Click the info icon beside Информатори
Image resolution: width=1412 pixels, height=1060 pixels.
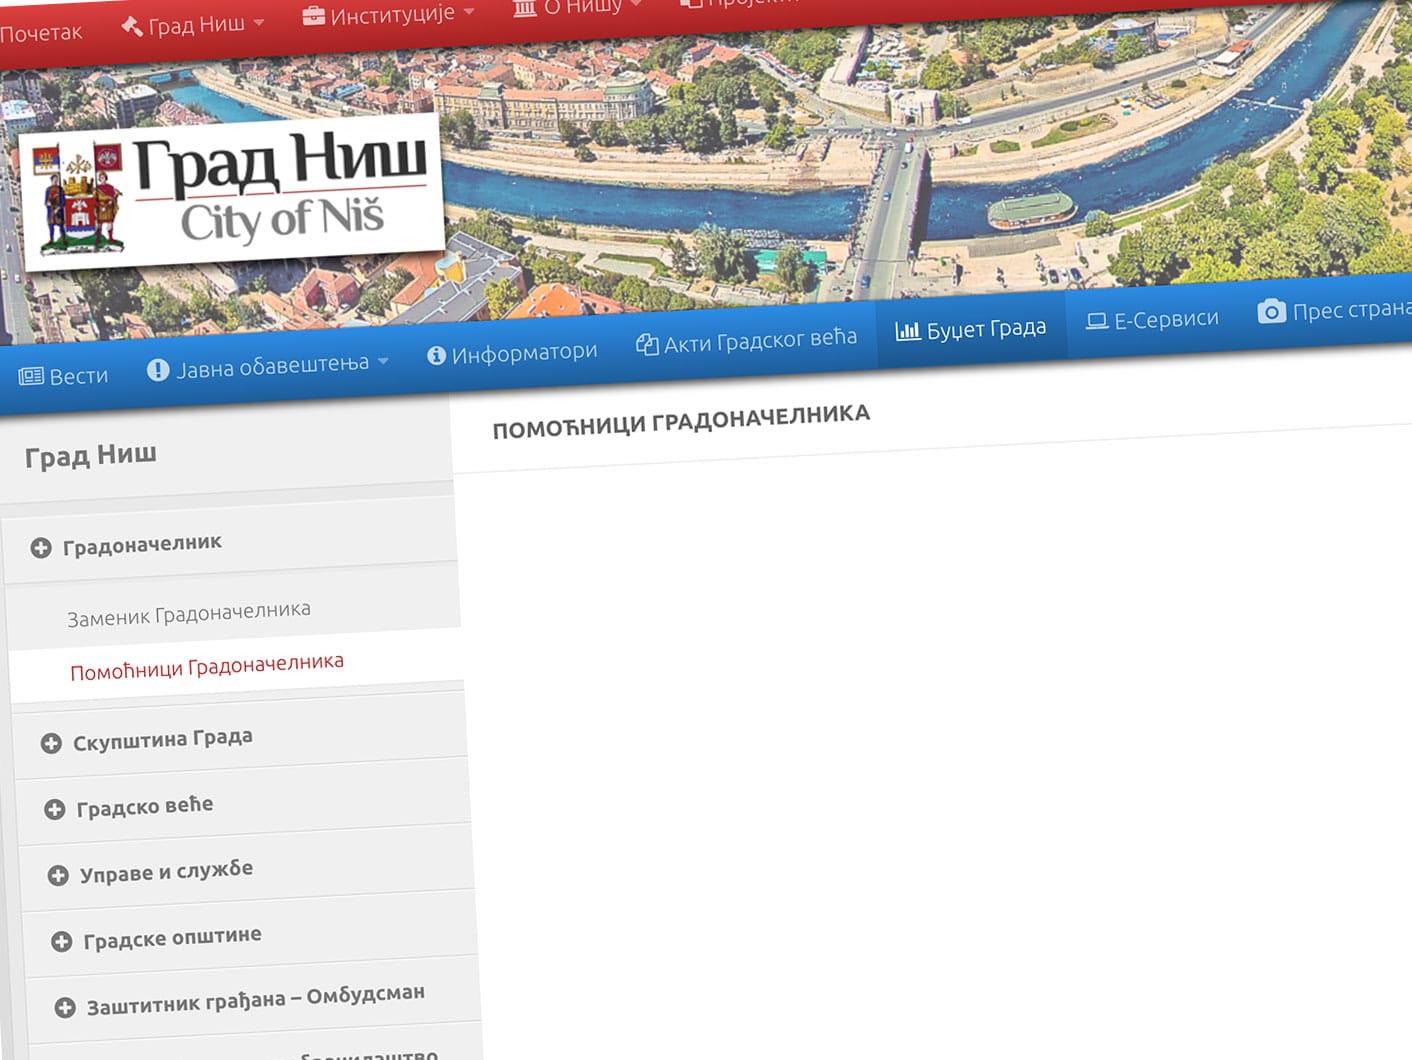click(436, 356)
